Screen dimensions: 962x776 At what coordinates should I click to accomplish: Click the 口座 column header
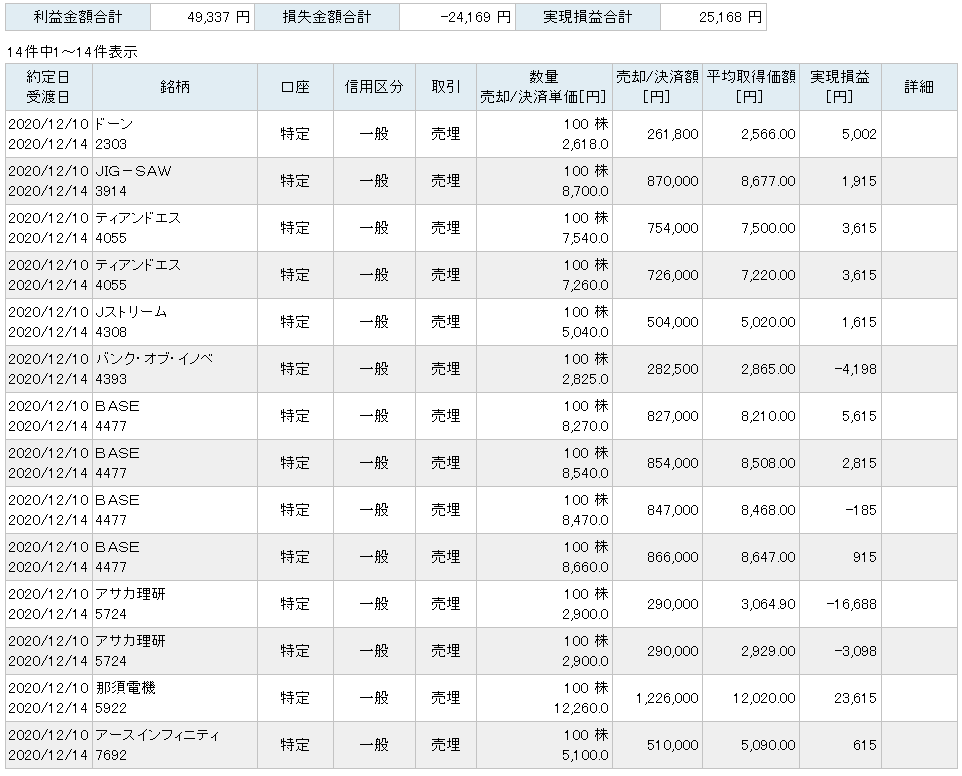295,87
